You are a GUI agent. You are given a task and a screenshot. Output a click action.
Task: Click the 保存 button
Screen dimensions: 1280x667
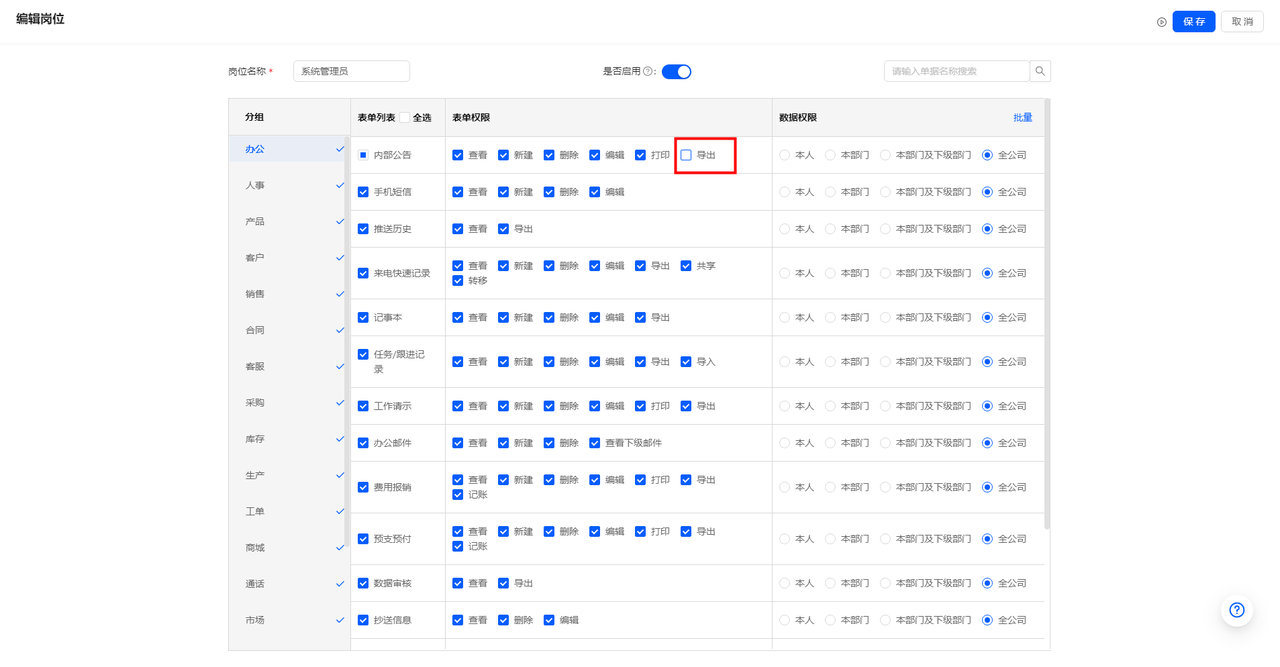click(1194, 22)
